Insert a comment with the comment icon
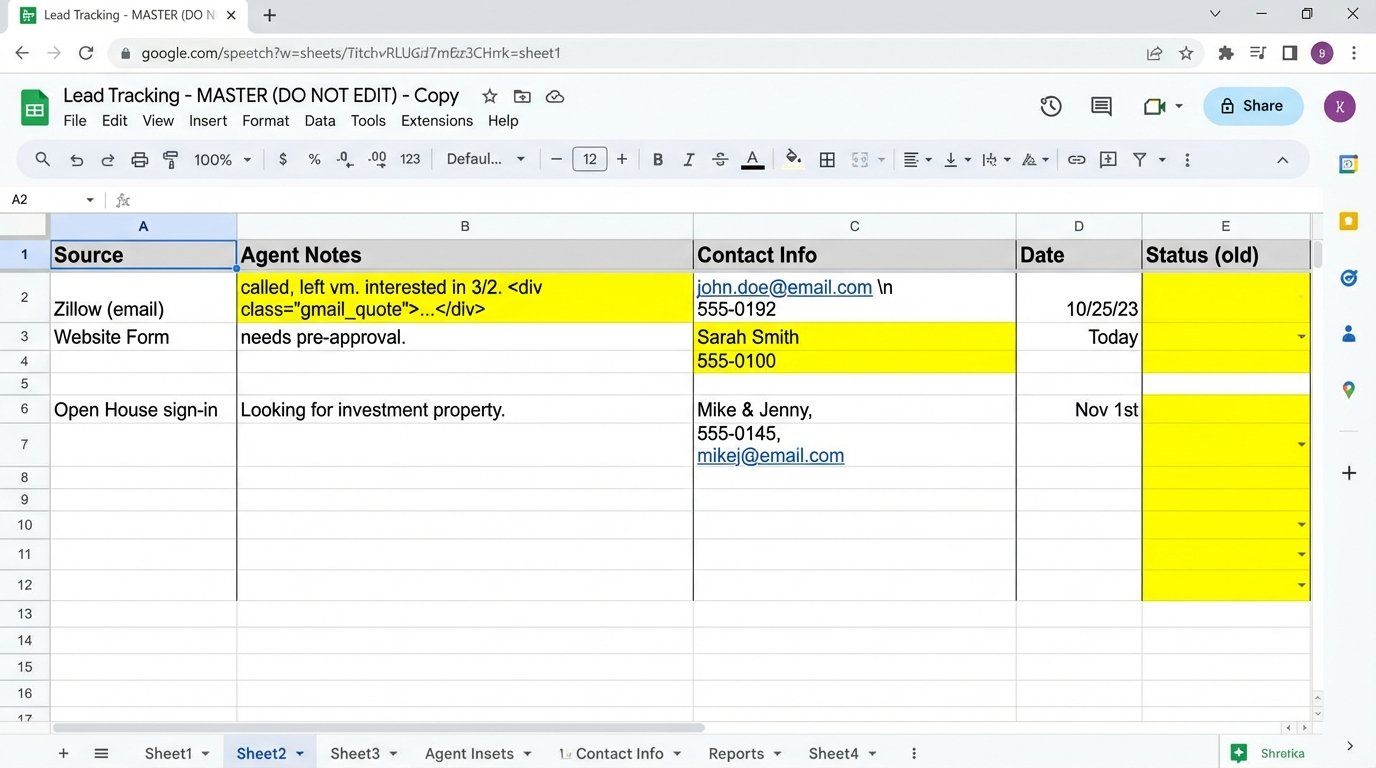This screenshot has width=1376, height=768. [1107, 159]
